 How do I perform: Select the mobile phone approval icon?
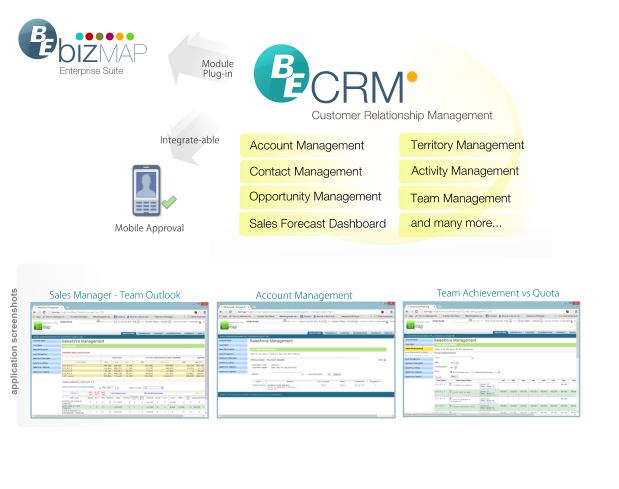coord(146,191)
